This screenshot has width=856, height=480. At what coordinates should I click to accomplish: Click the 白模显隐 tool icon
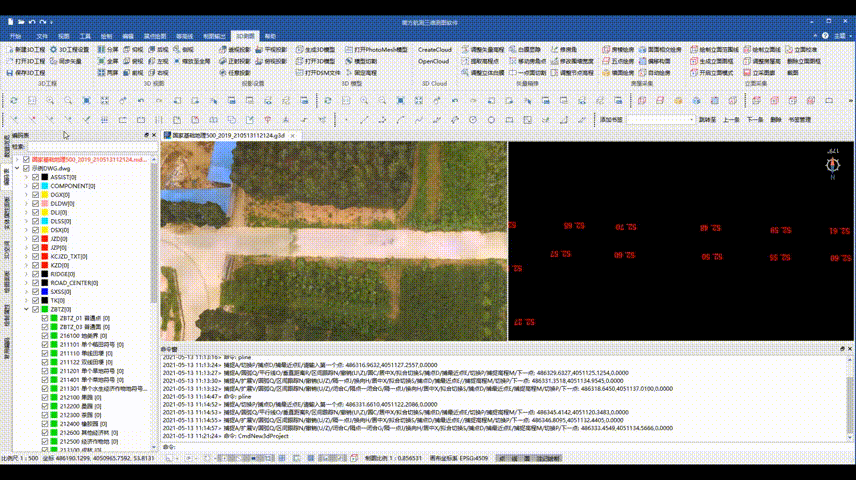pyautogui.click(x=511, y=49)
